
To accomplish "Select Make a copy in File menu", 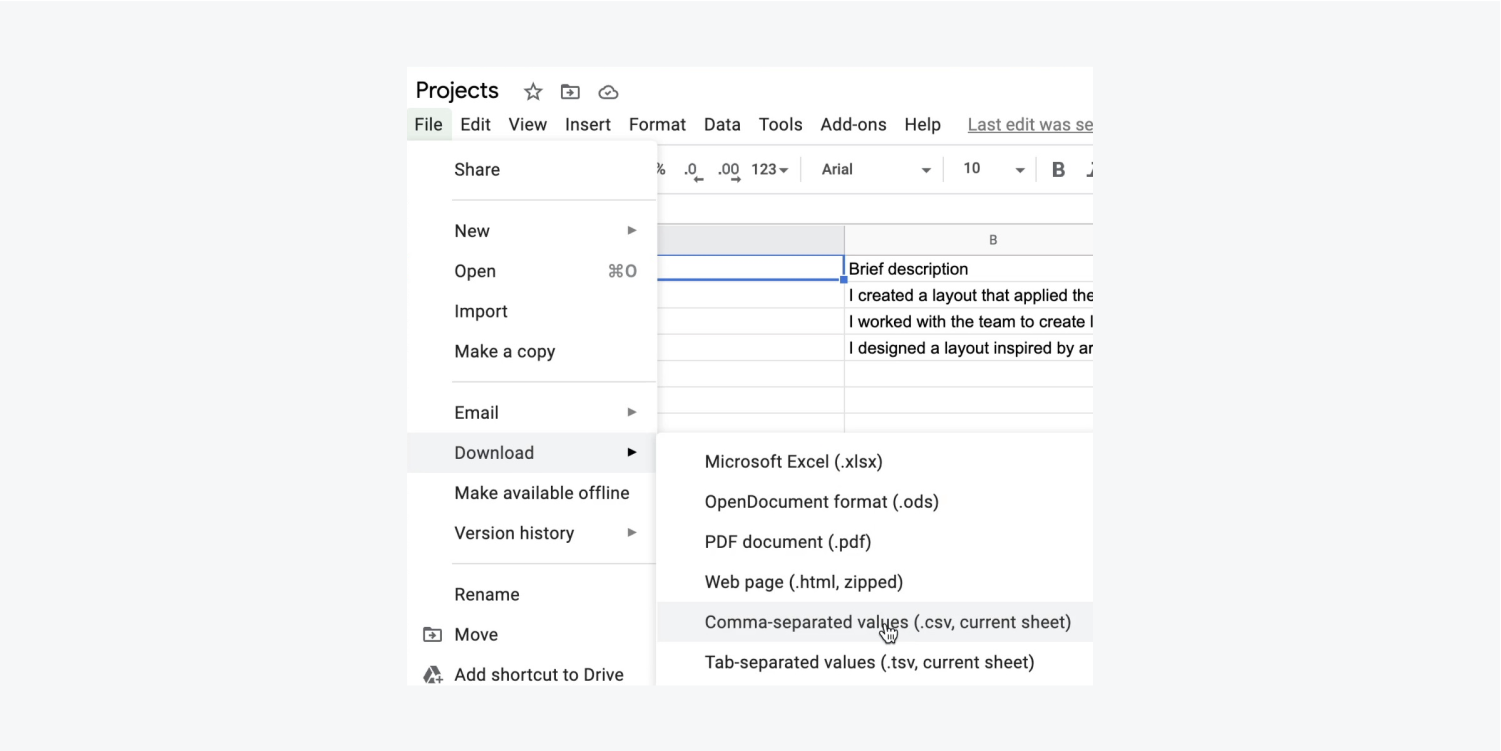I will point(504,352).
